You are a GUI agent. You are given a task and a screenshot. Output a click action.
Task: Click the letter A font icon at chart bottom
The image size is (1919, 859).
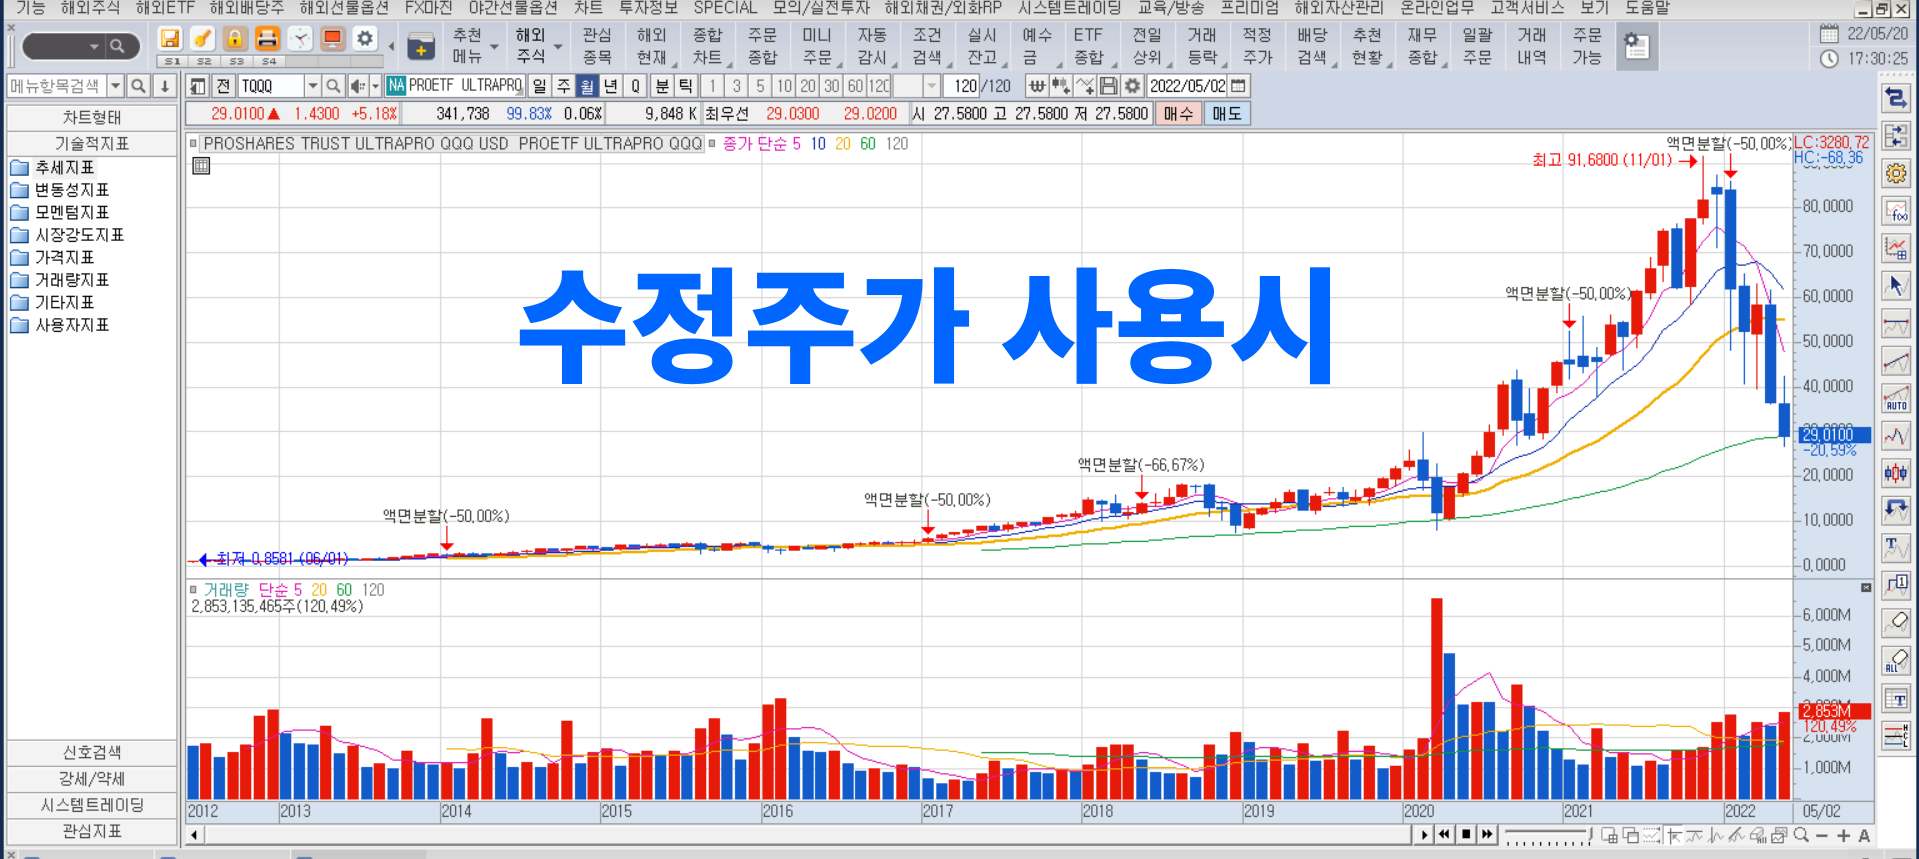(1864, 835)
